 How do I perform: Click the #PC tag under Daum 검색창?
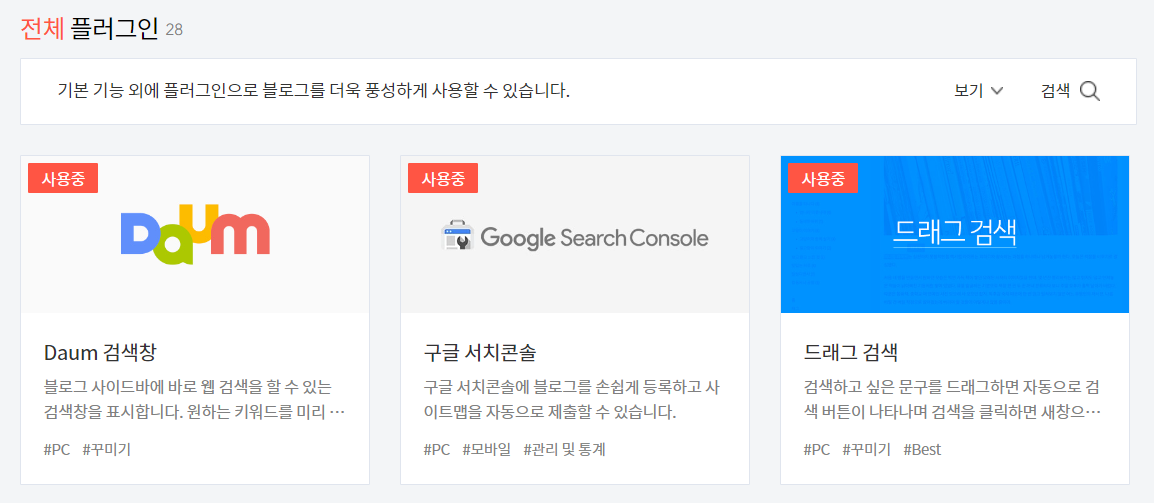(x=57, y=449)
